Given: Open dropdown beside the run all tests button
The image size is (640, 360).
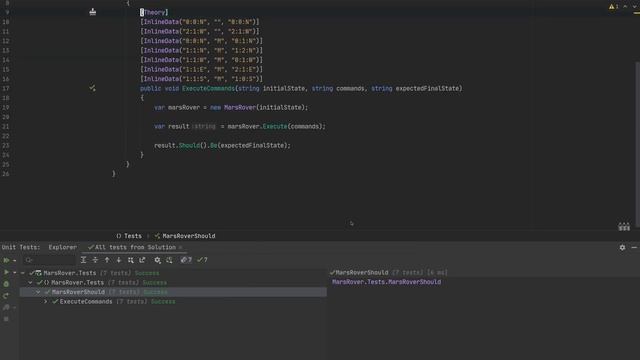Looking at the screenshot, I should 15,260.
